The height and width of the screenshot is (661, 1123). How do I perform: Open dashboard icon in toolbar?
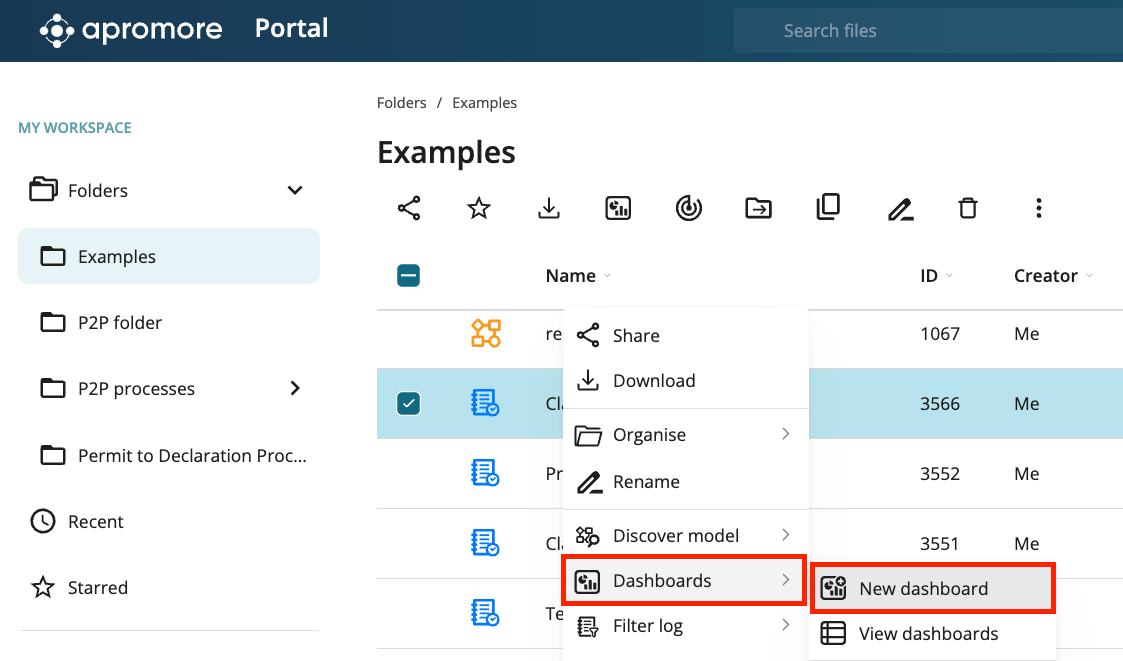[x=618, y=208]
